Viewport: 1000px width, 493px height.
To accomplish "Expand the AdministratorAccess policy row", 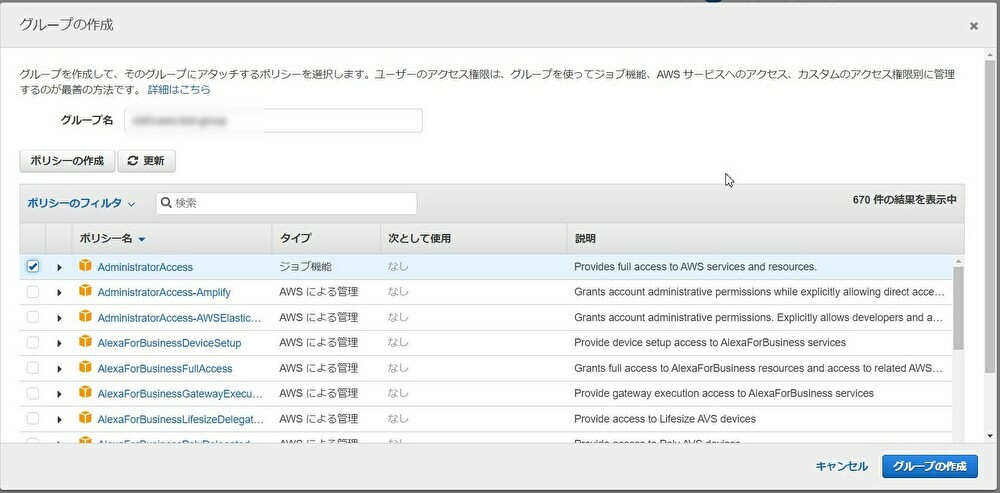I will click(x=59, y=267).
